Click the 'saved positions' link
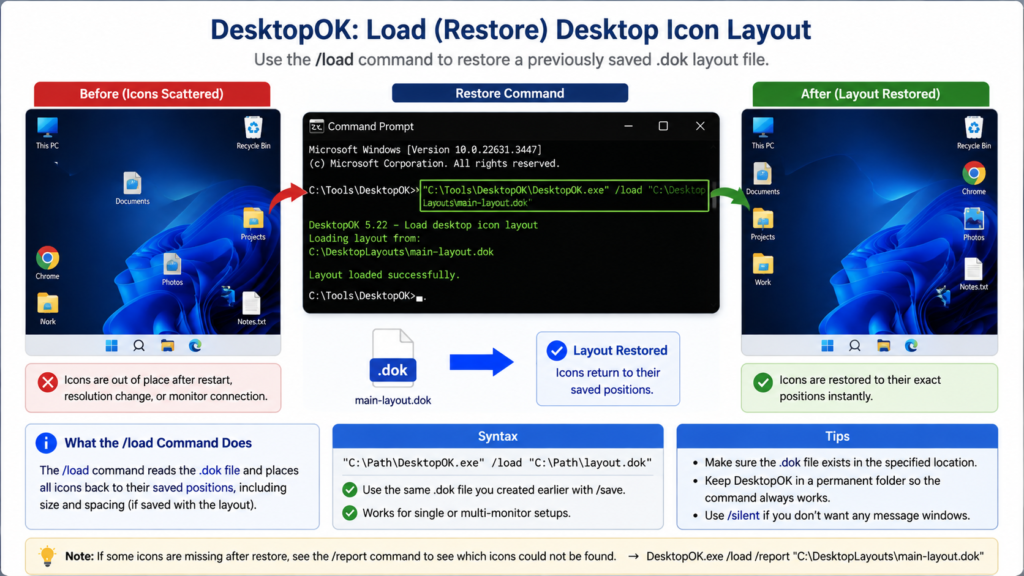The height and width of the screenshot is (576, 1024). click(193, 487)
